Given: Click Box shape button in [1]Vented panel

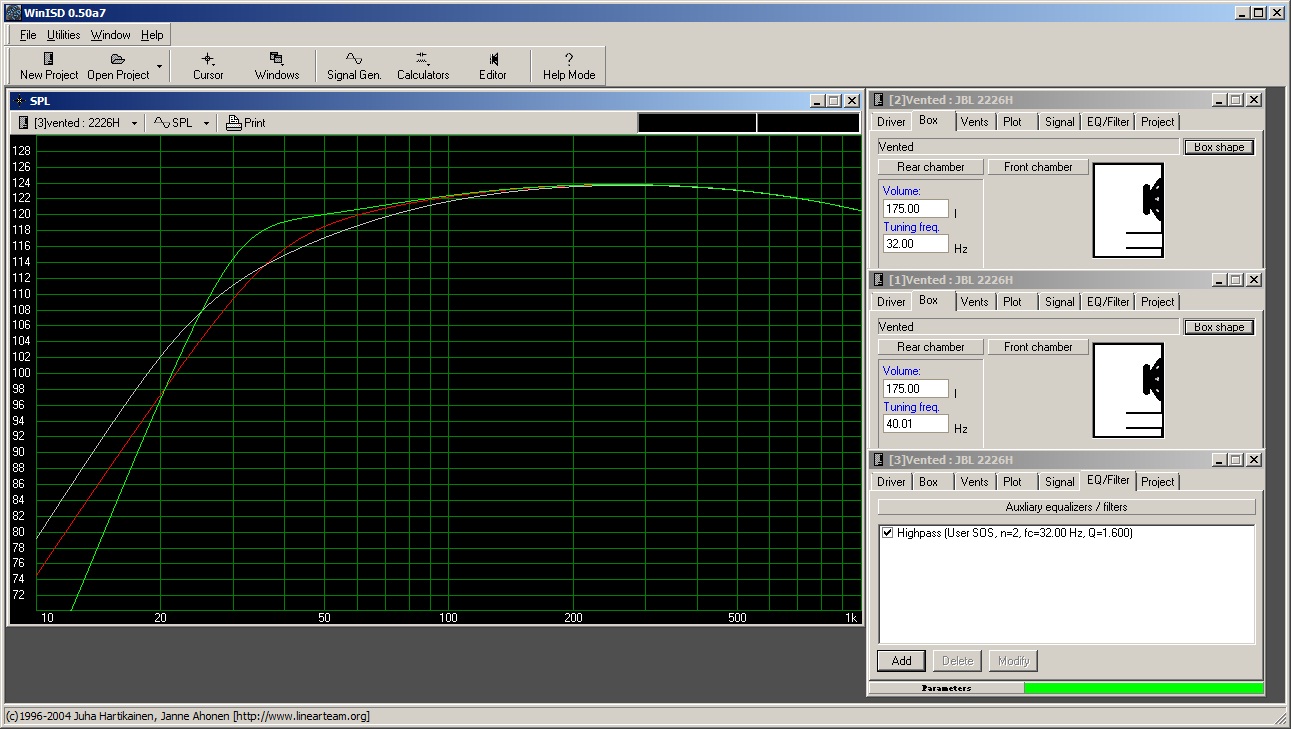Looking at the screenshot, I should [x=1218, y=327].
